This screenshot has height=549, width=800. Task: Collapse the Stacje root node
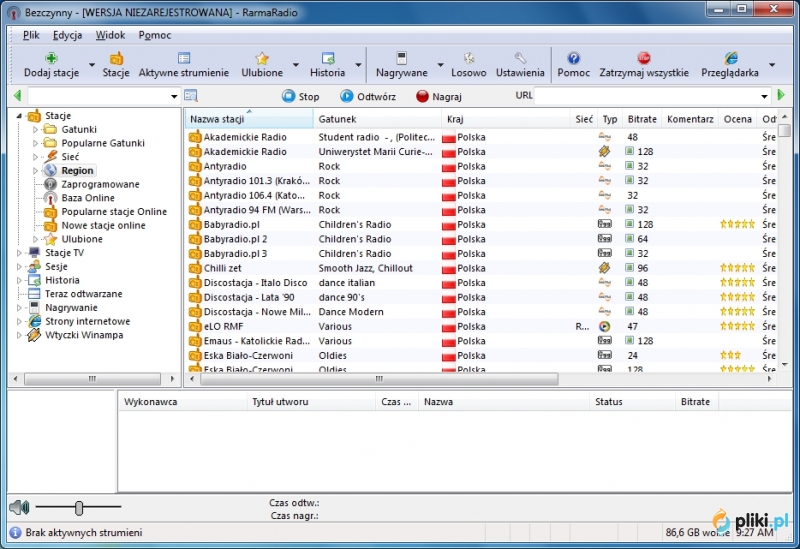click(19, 116)
